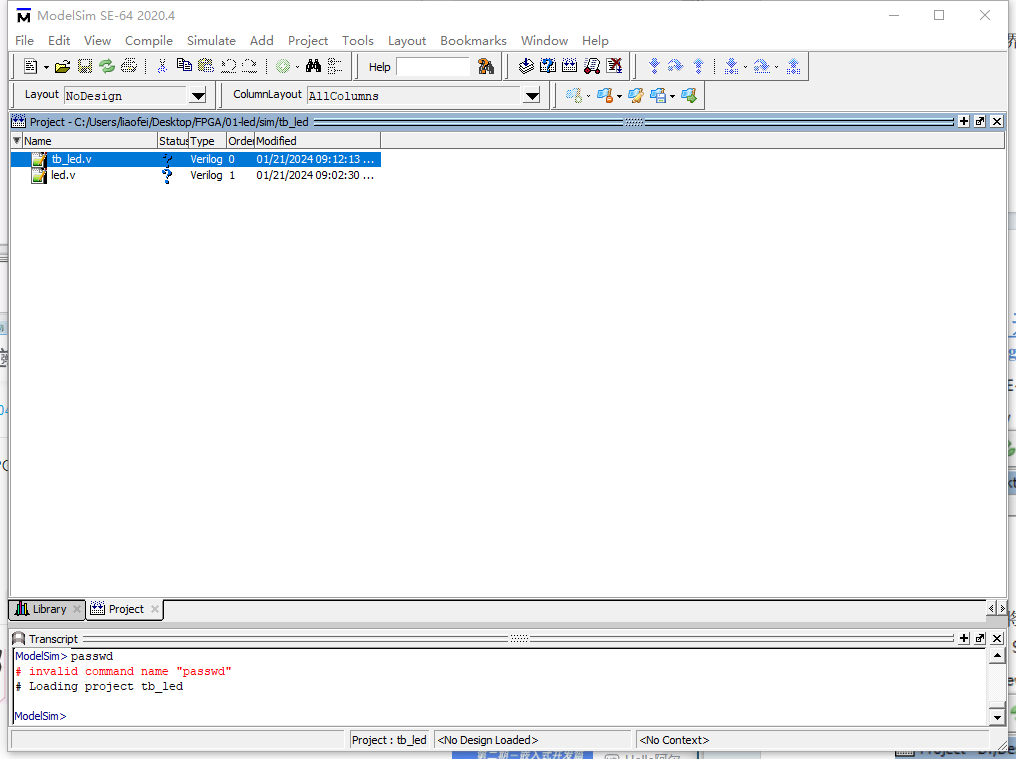
Task: Click the Help search binoculars icon
Action: coord(485,66)
